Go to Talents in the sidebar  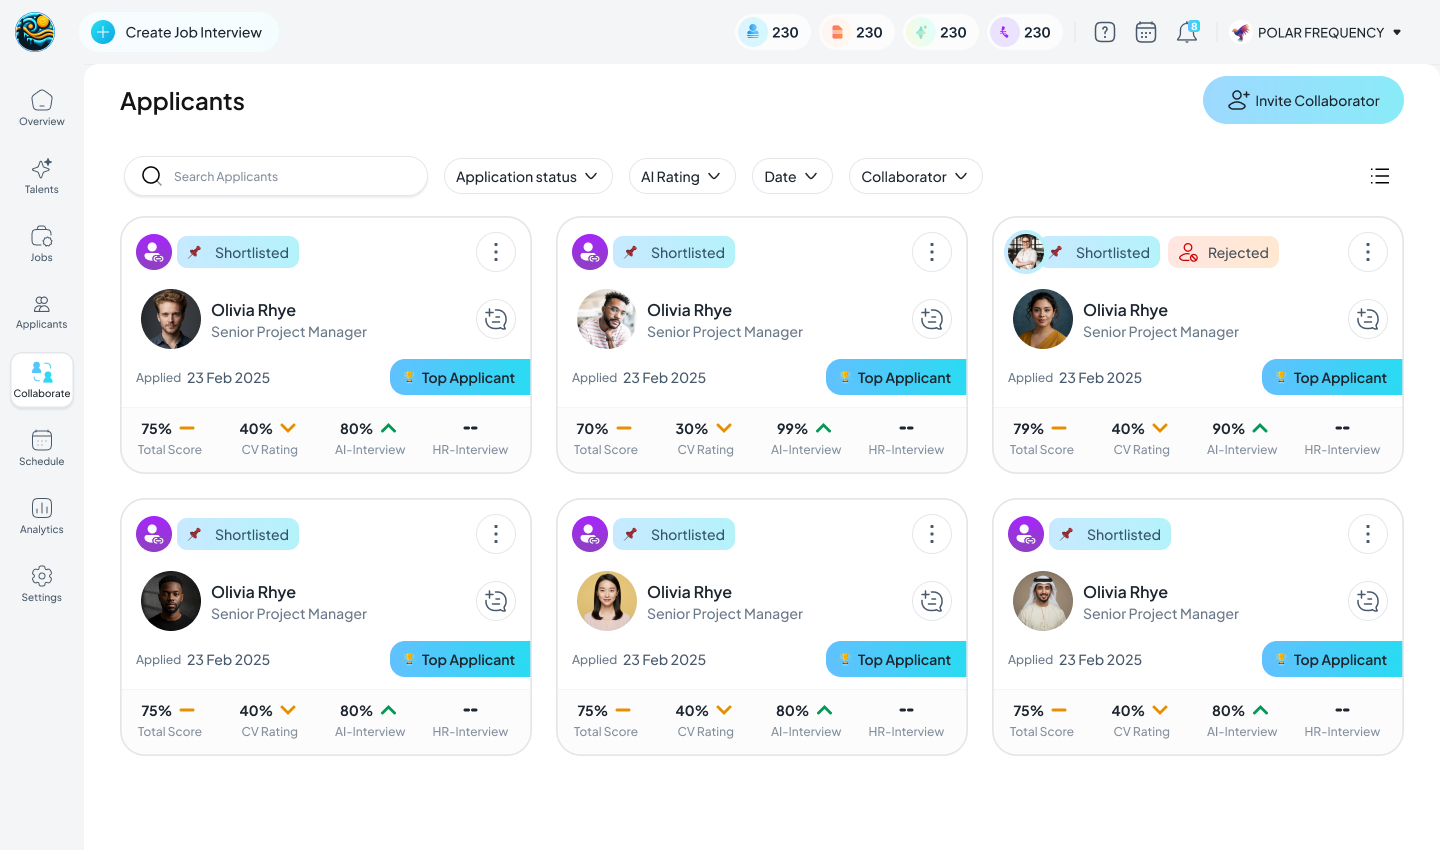pos(42,176)
